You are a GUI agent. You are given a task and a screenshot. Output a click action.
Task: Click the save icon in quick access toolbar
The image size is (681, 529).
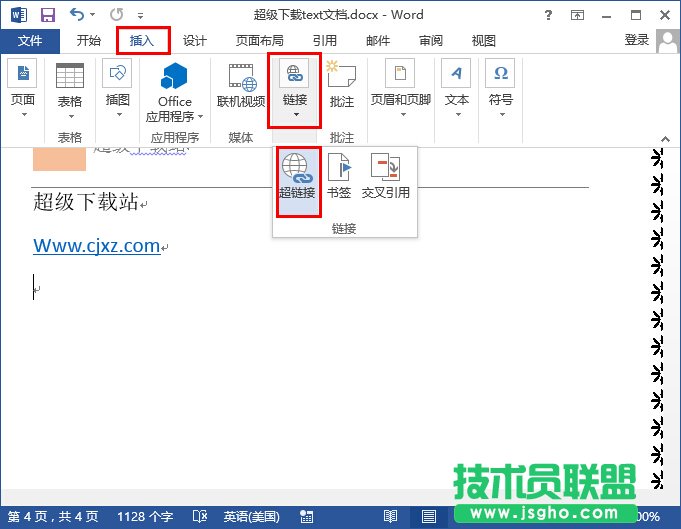[x=48, y=15]
